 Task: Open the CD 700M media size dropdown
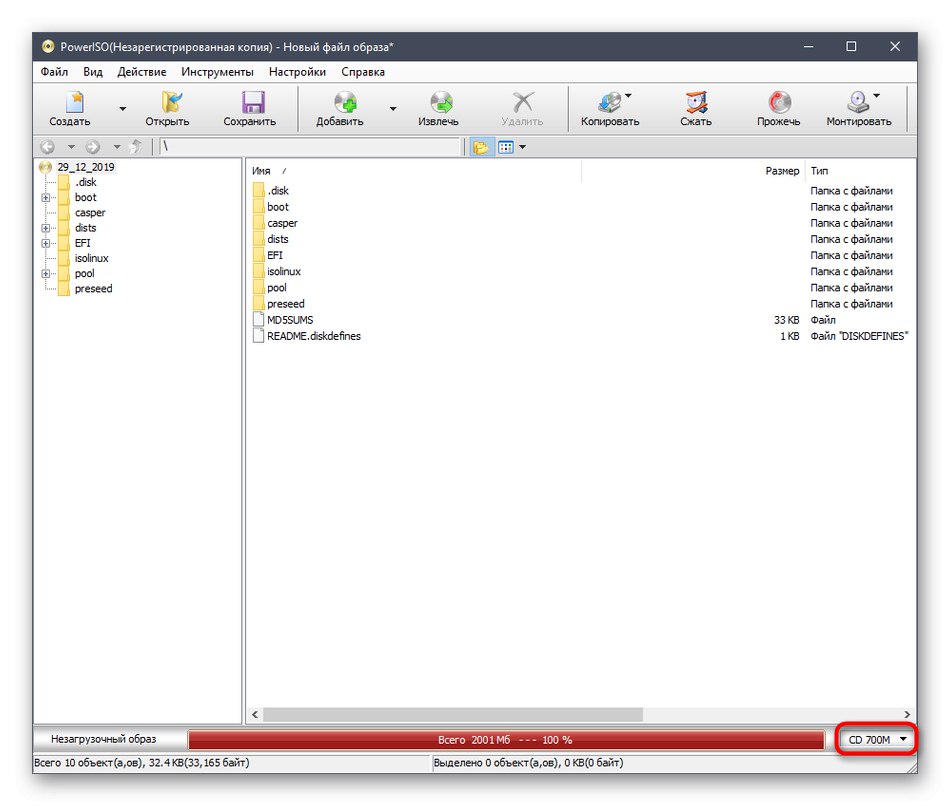(877, 739)
